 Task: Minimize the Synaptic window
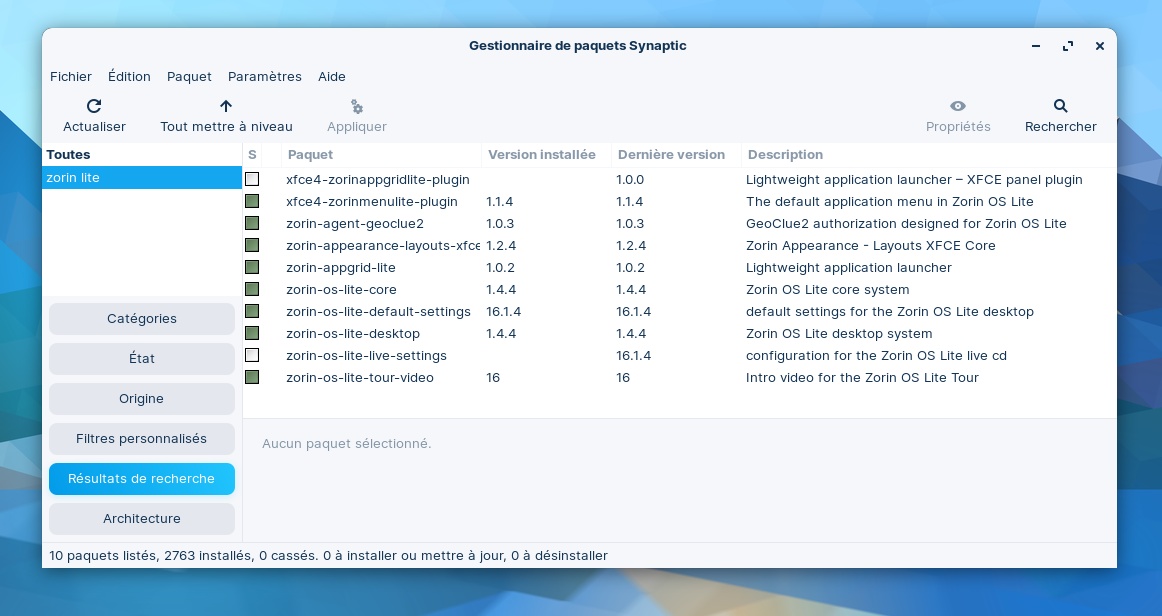(1036, 46)
